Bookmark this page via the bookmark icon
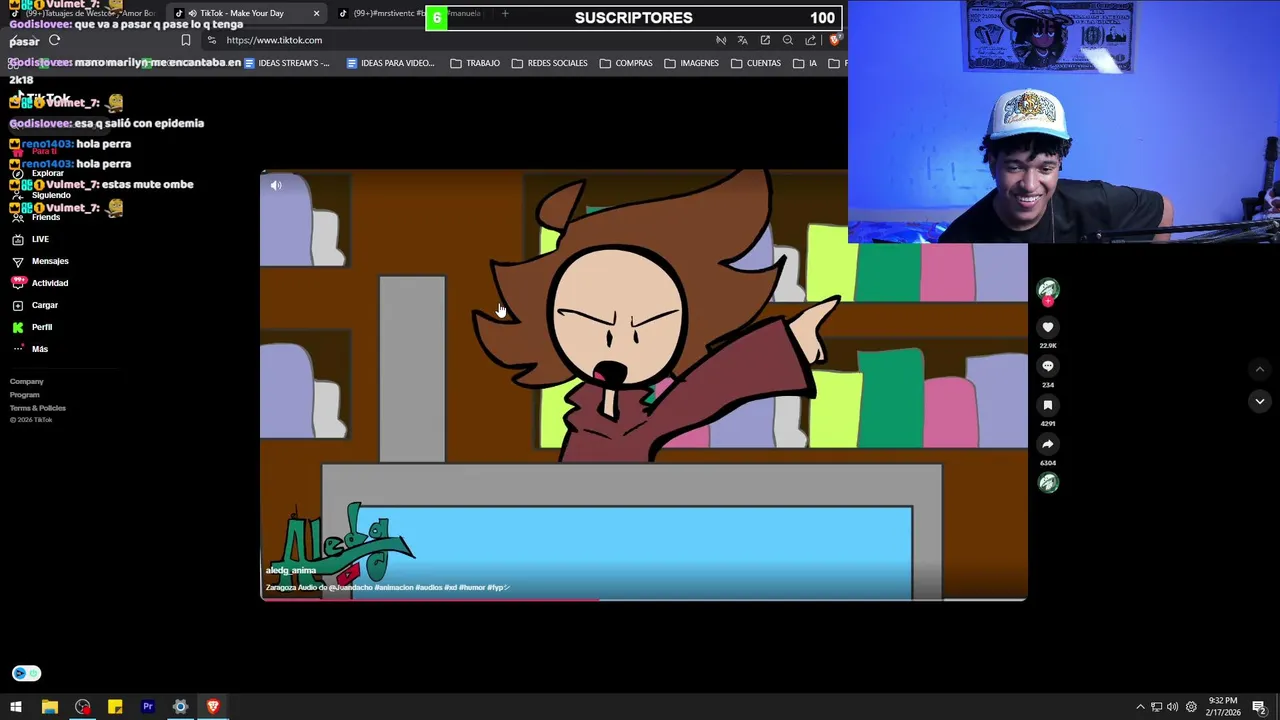Image resolution: width=1280 pixels, height=720 pixels. 185,40
